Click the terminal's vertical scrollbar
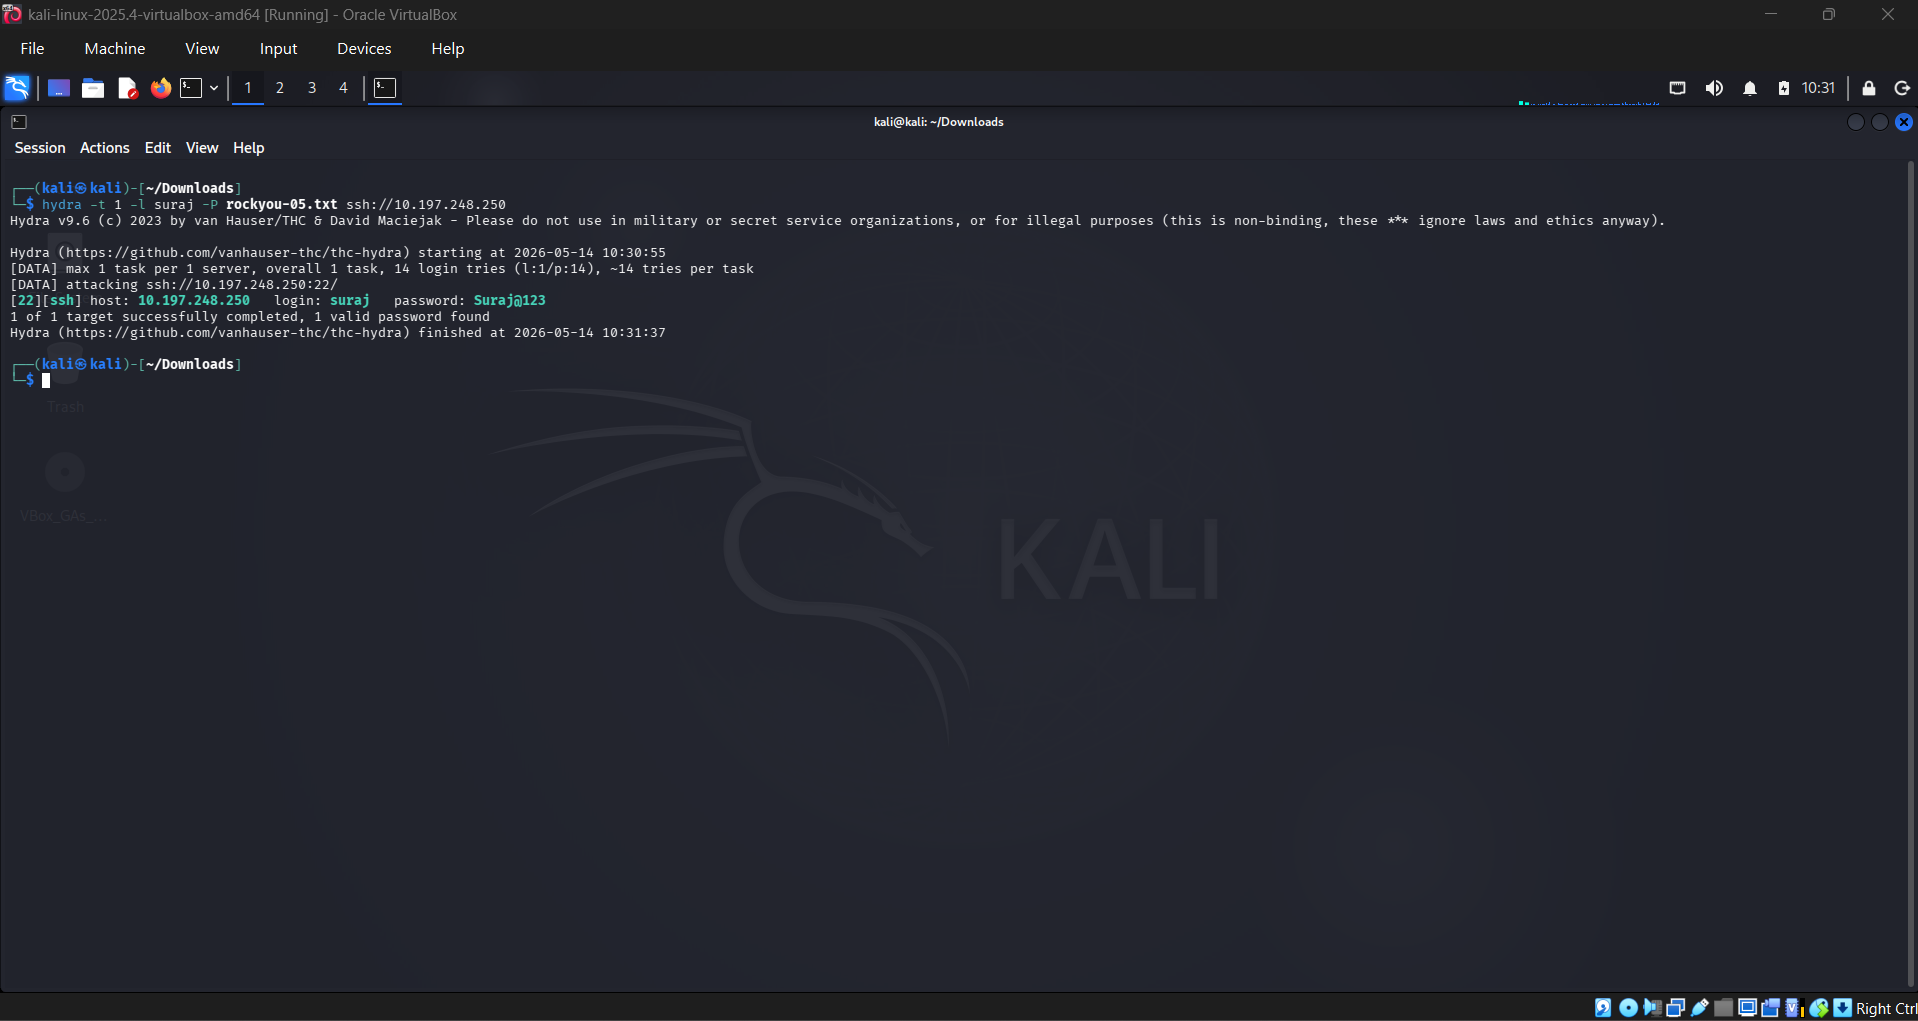Screen dimensions: 1918x1021 click(1911, 575)
